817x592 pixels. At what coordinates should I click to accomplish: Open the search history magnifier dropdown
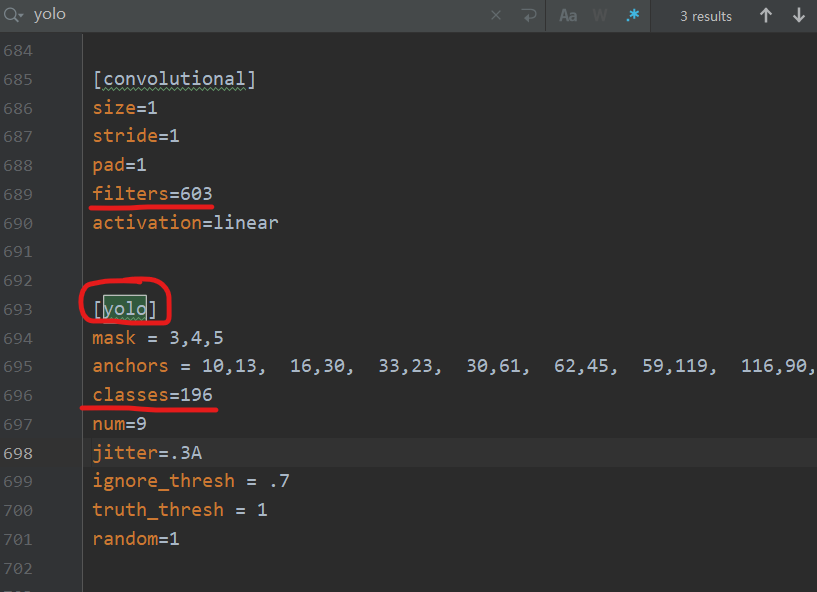[13, 15]
